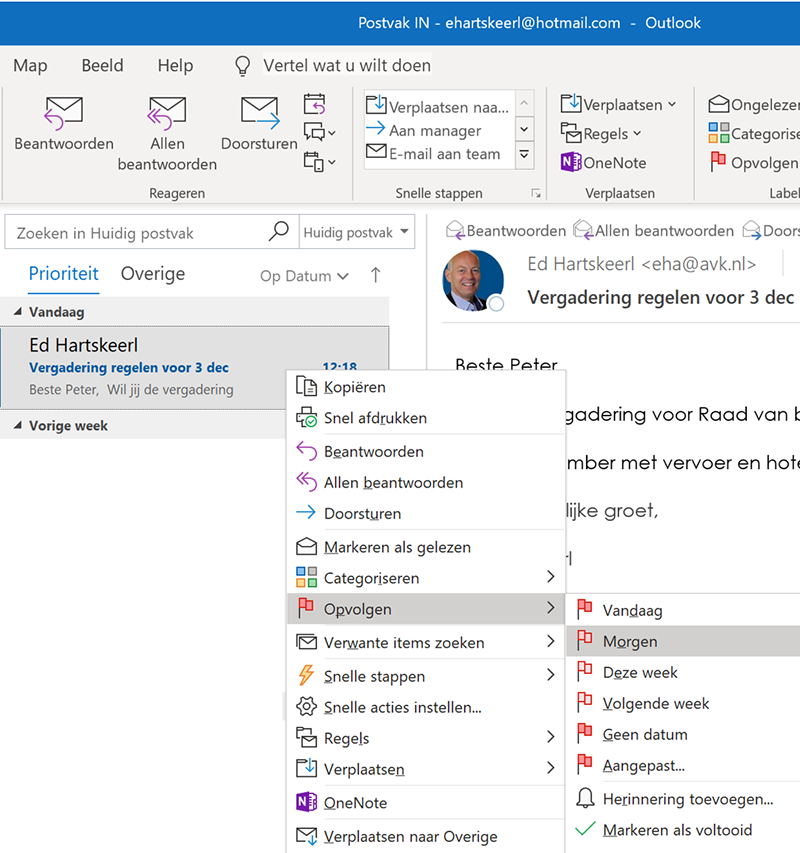The width and height of the screenshot is (800, 853).
Task: Open Snelle stappen dialog launcher
Action: [x=536, y=193]
